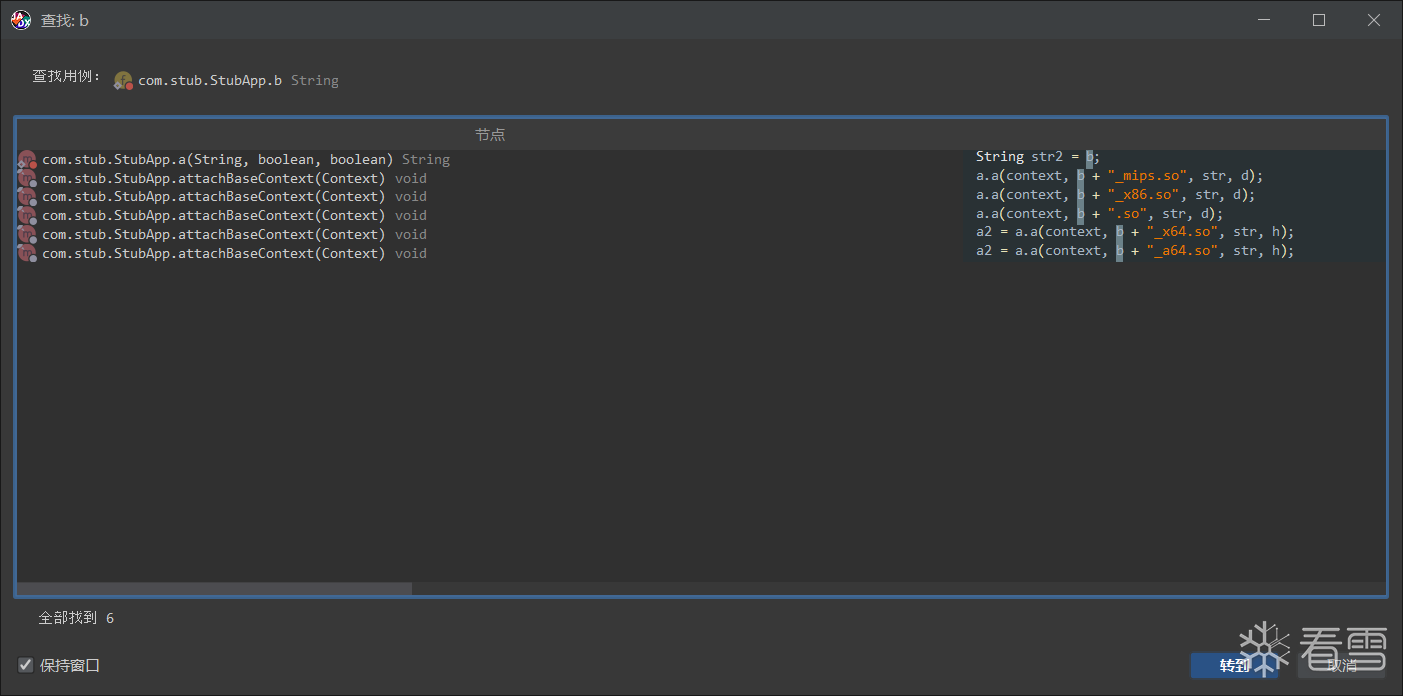Click the field icon beside com.stub.StubApp.b
Image resolution: width=1403 pixels, height=696 pixels.
coord(123,81)
